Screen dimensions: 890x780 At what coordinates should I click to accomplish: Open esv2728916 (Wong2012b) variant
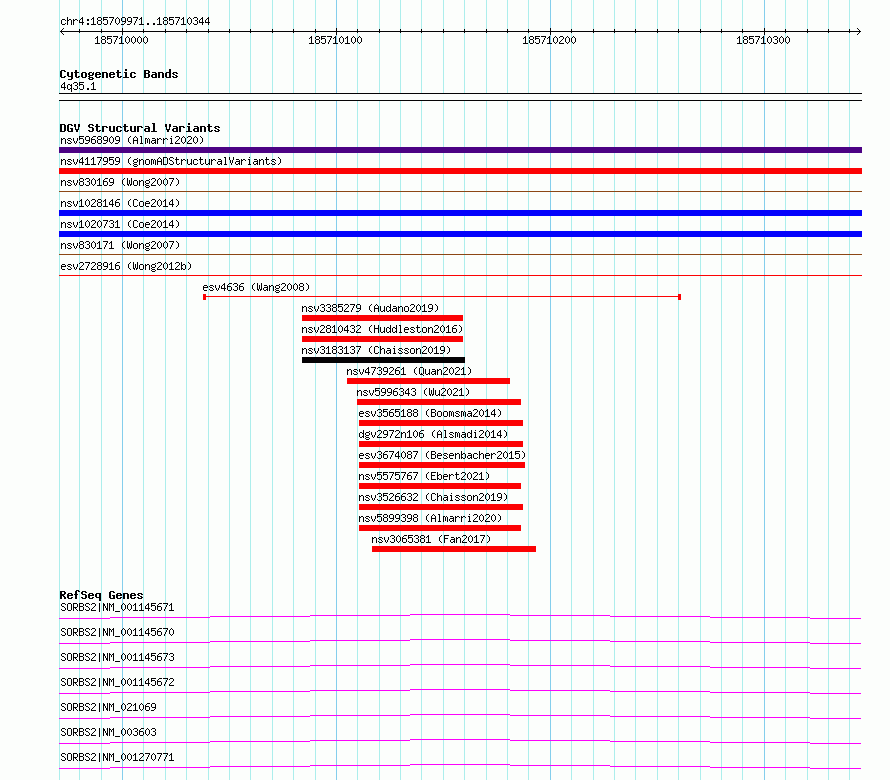(x=126, y=266)
